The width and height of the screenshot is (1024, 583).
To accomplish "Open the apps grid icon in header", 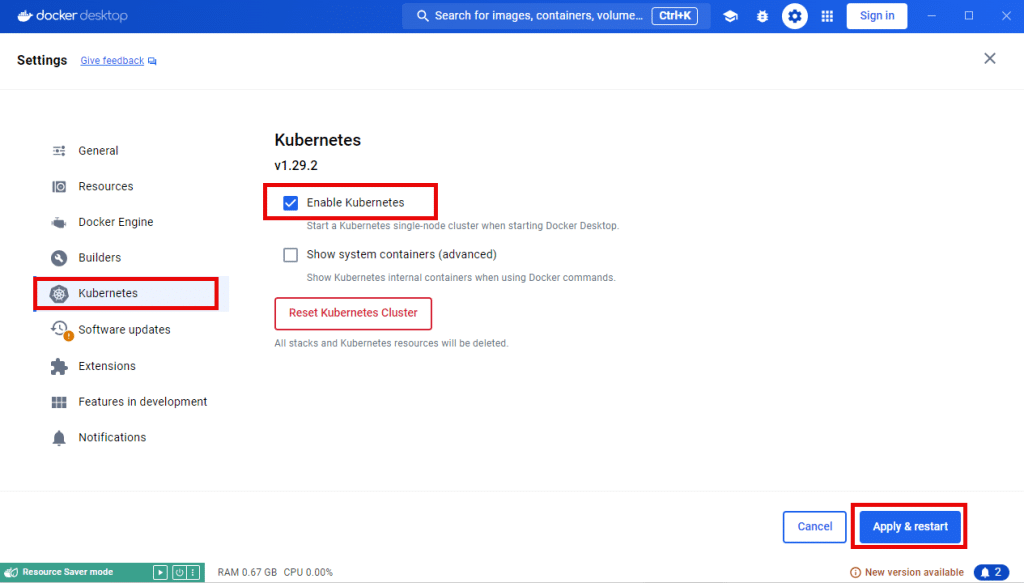I will pos(827,16).
